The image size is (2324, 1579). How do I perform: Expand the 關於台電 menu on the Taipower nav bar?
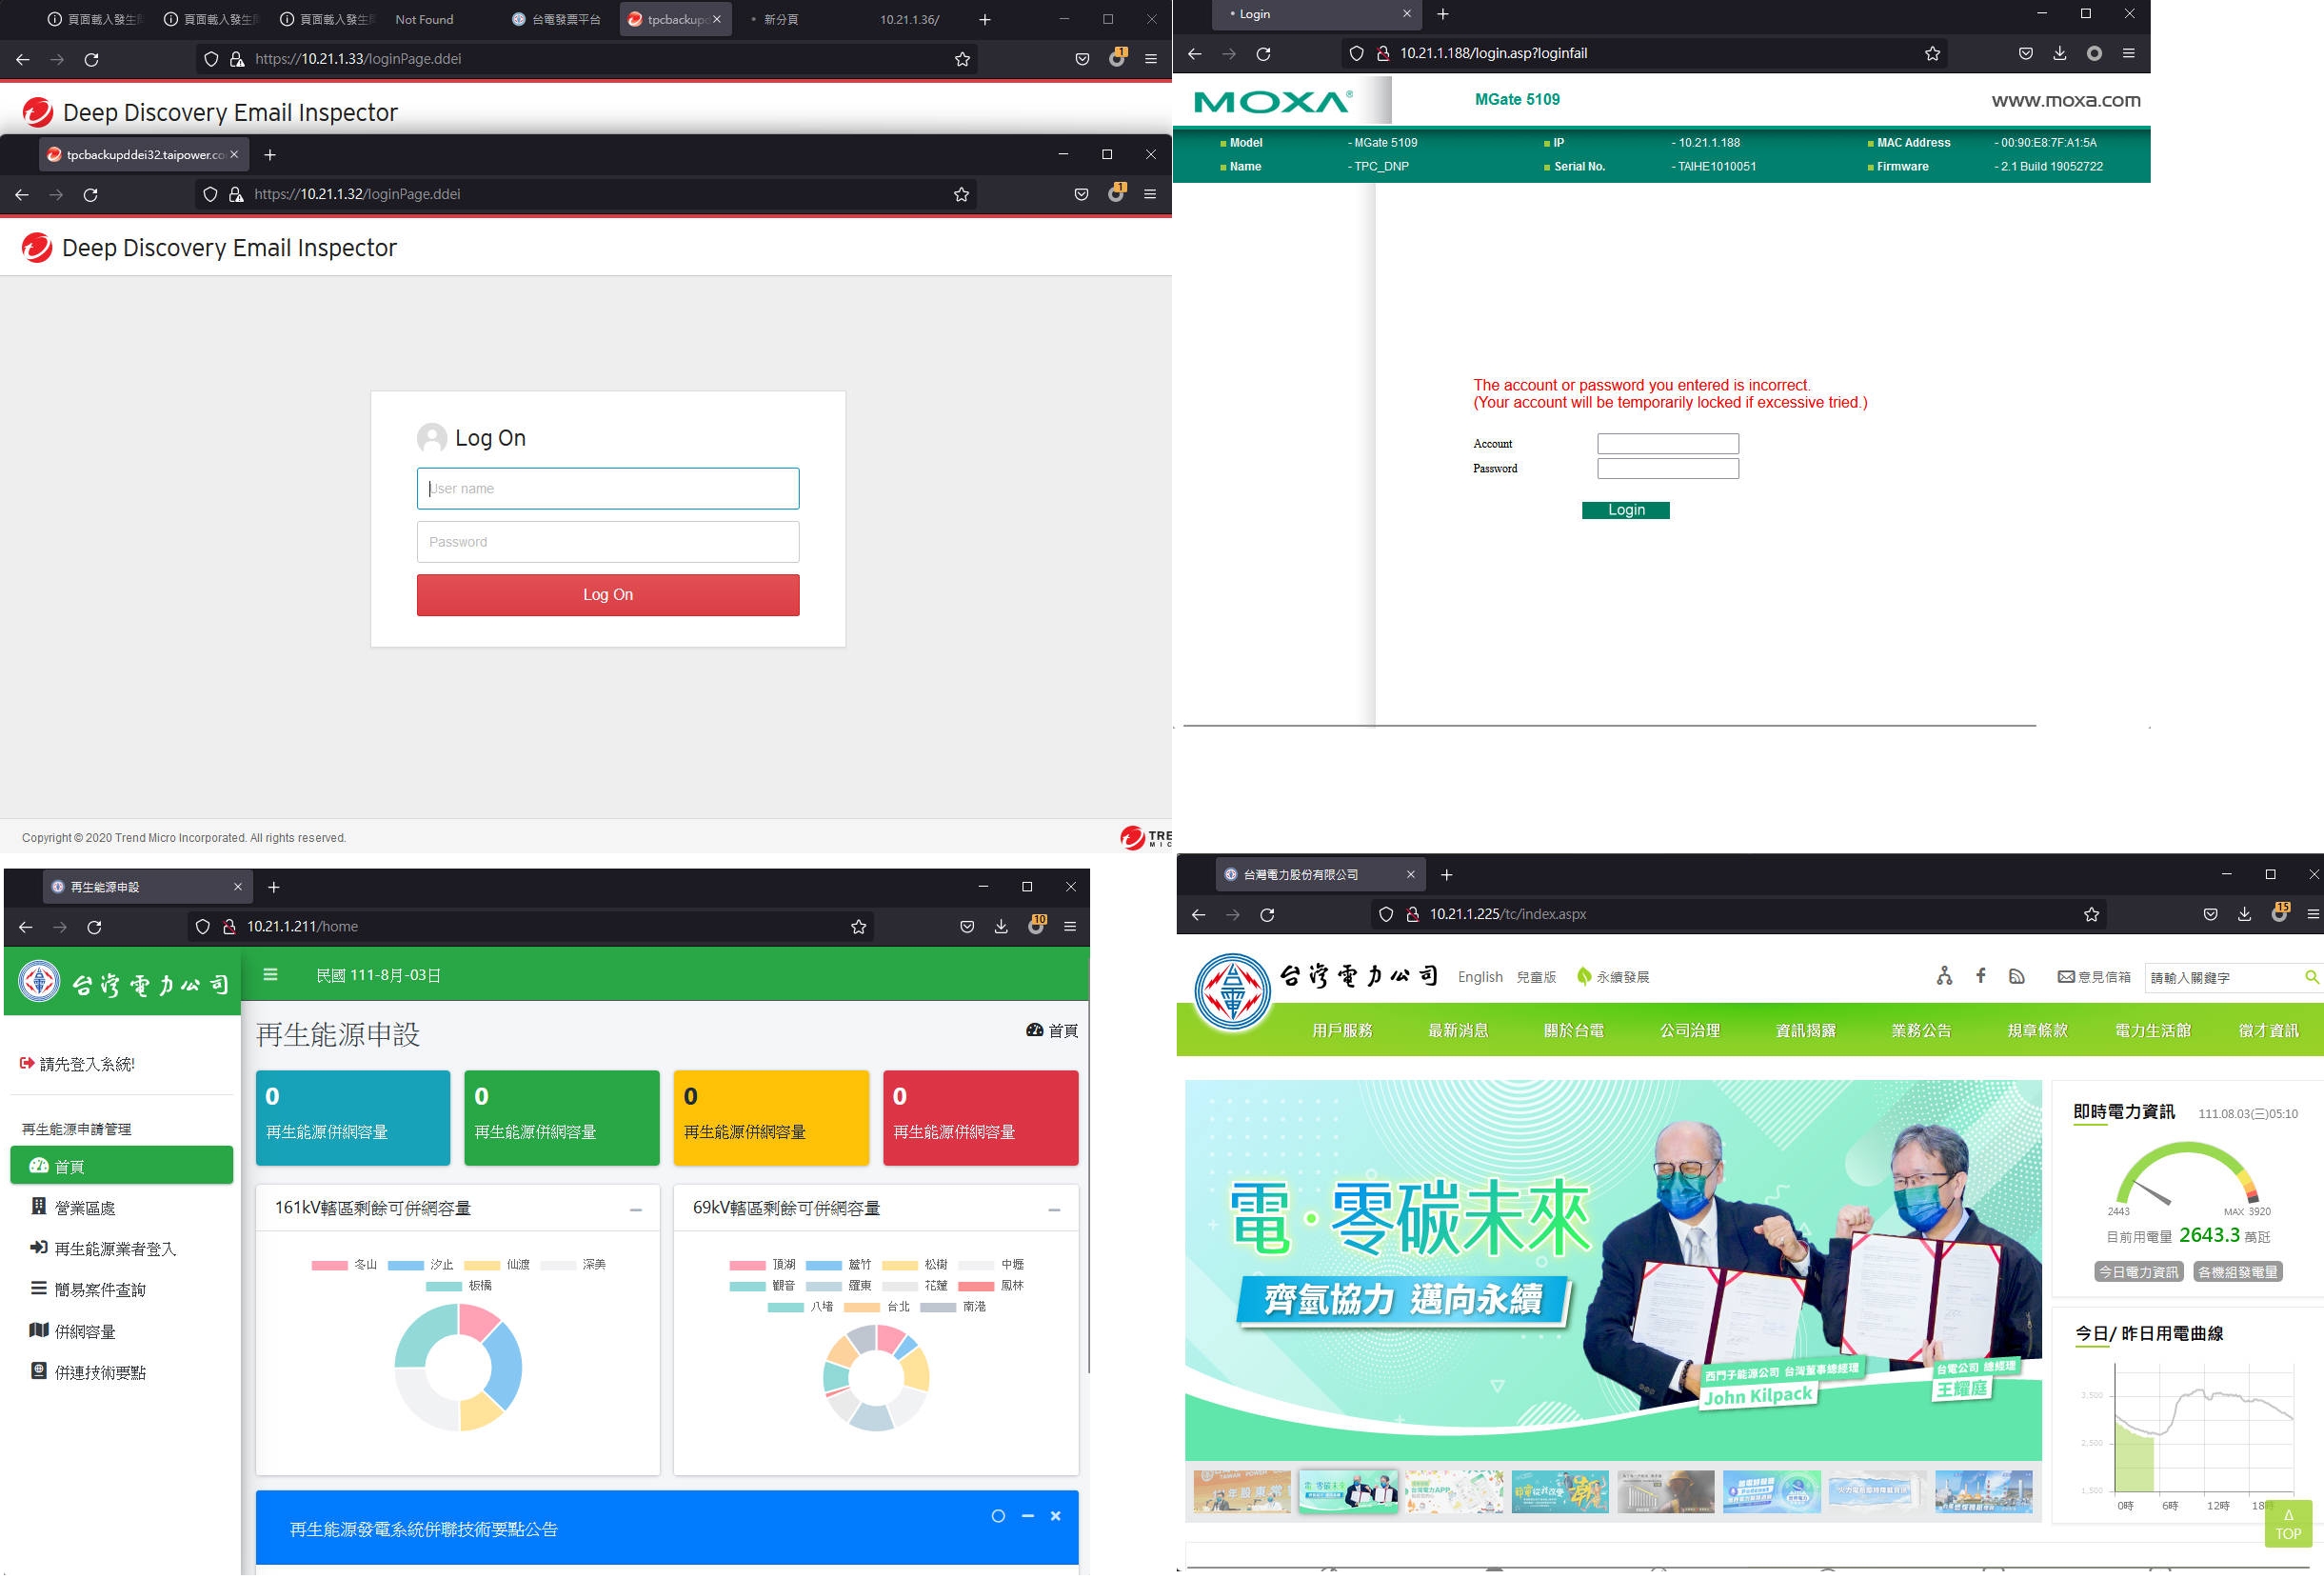[x=1574, y=1031]
